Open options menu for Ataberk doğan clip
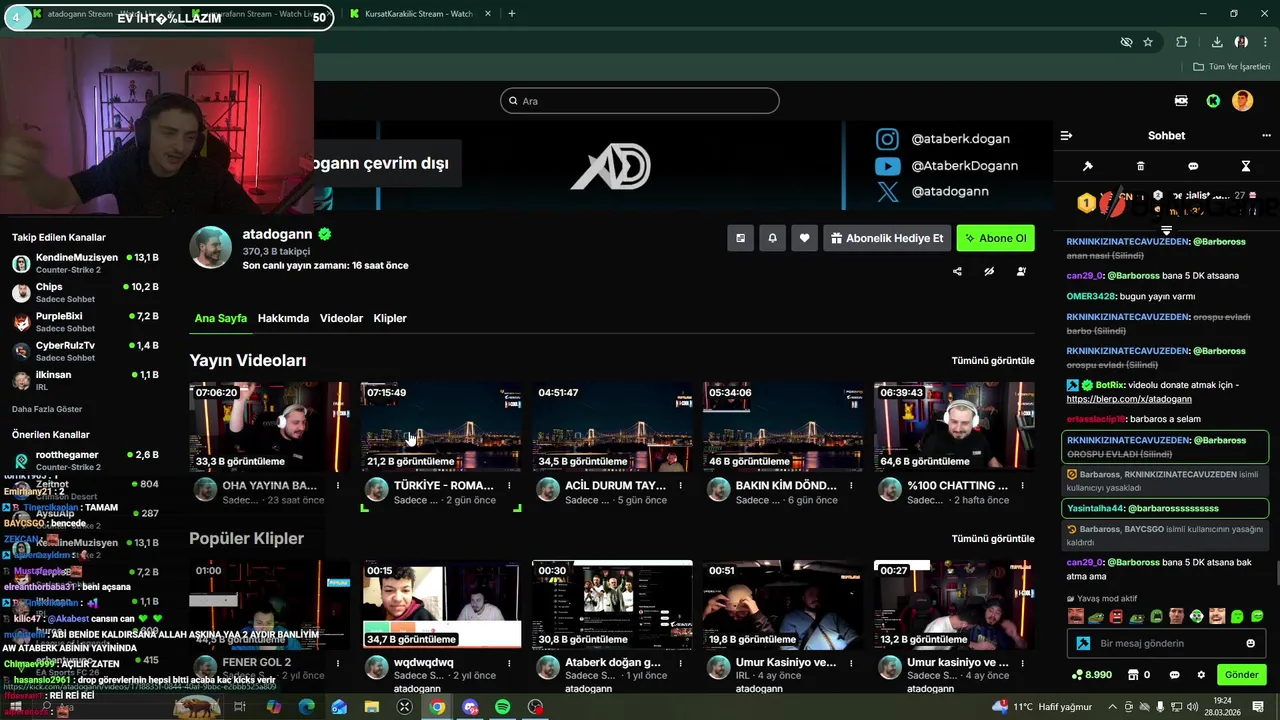1280x720 pixels. (680, 663)
